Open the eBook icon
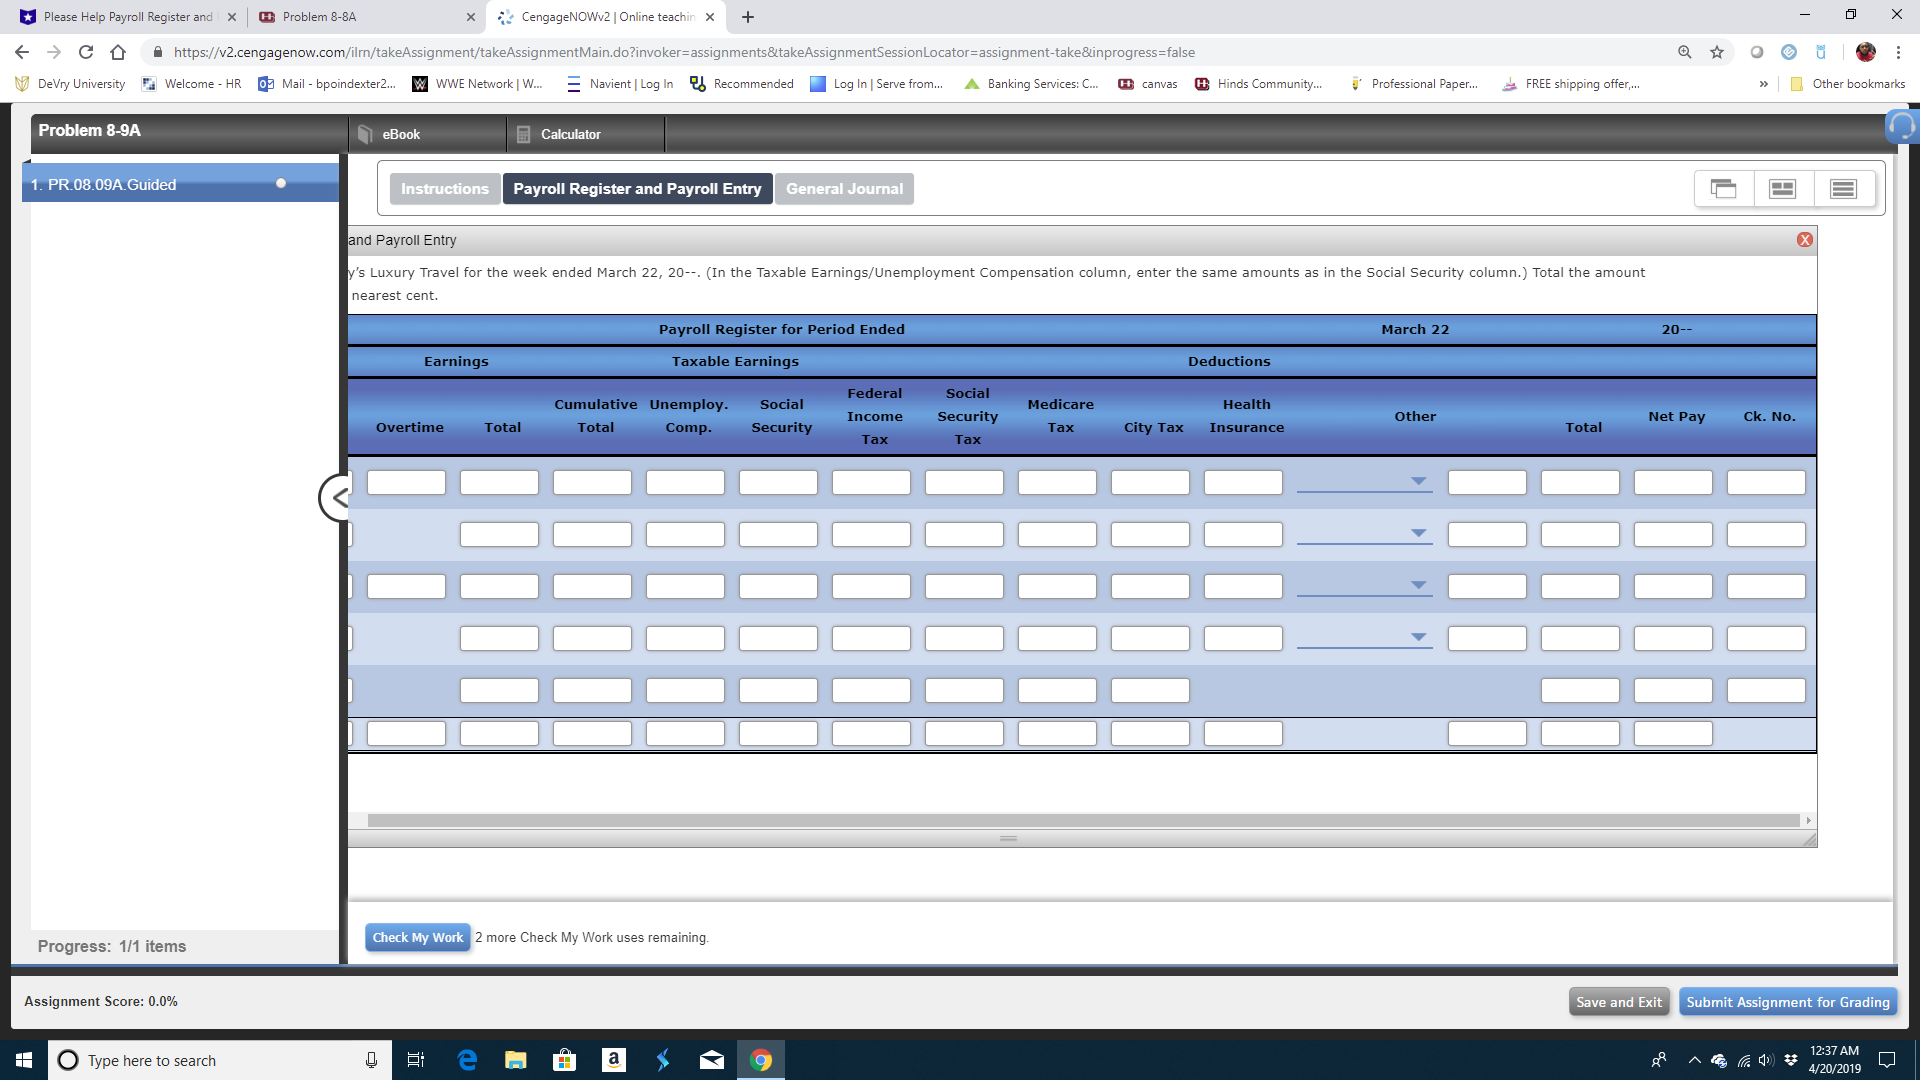 tap(366, 134)
